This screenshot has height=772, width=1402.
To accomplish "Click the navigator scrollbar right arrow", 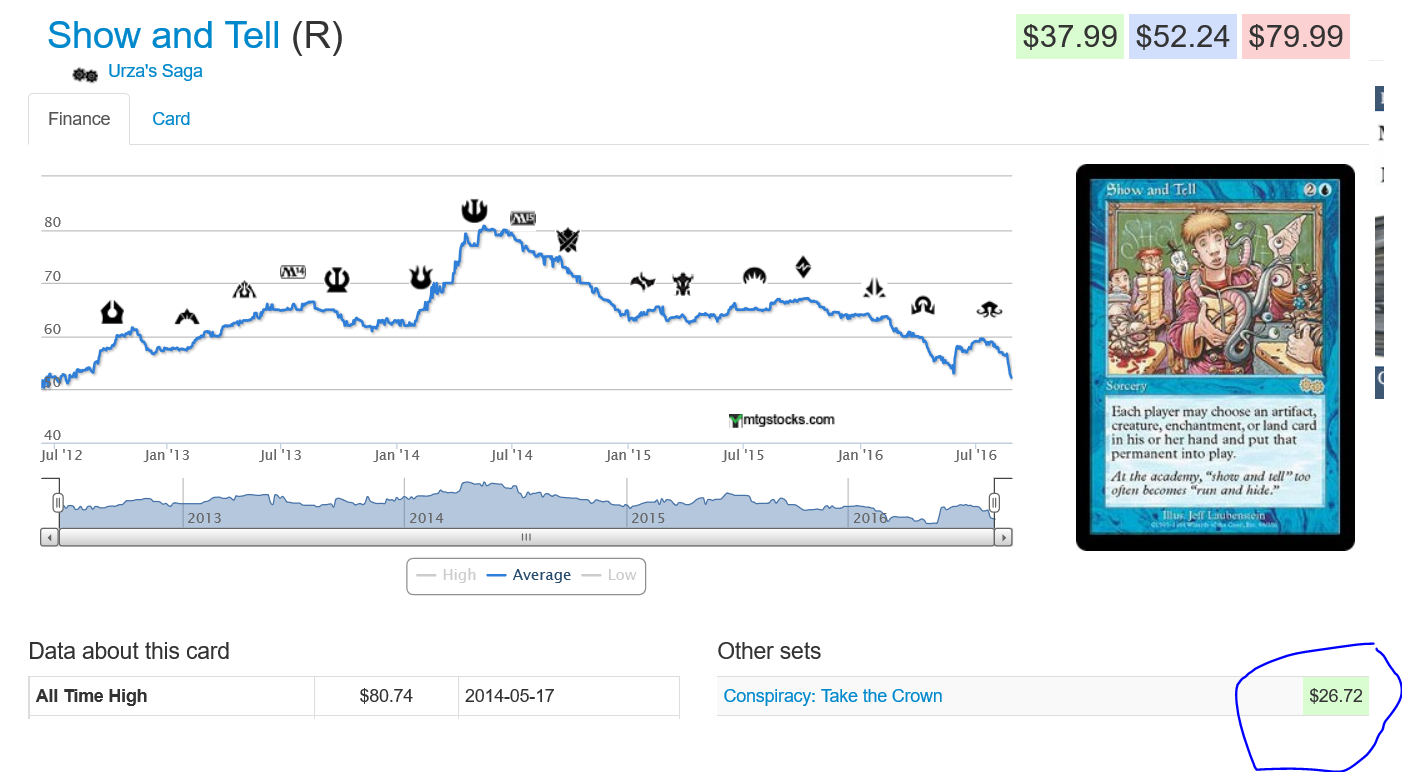I will pos(1004,538).
